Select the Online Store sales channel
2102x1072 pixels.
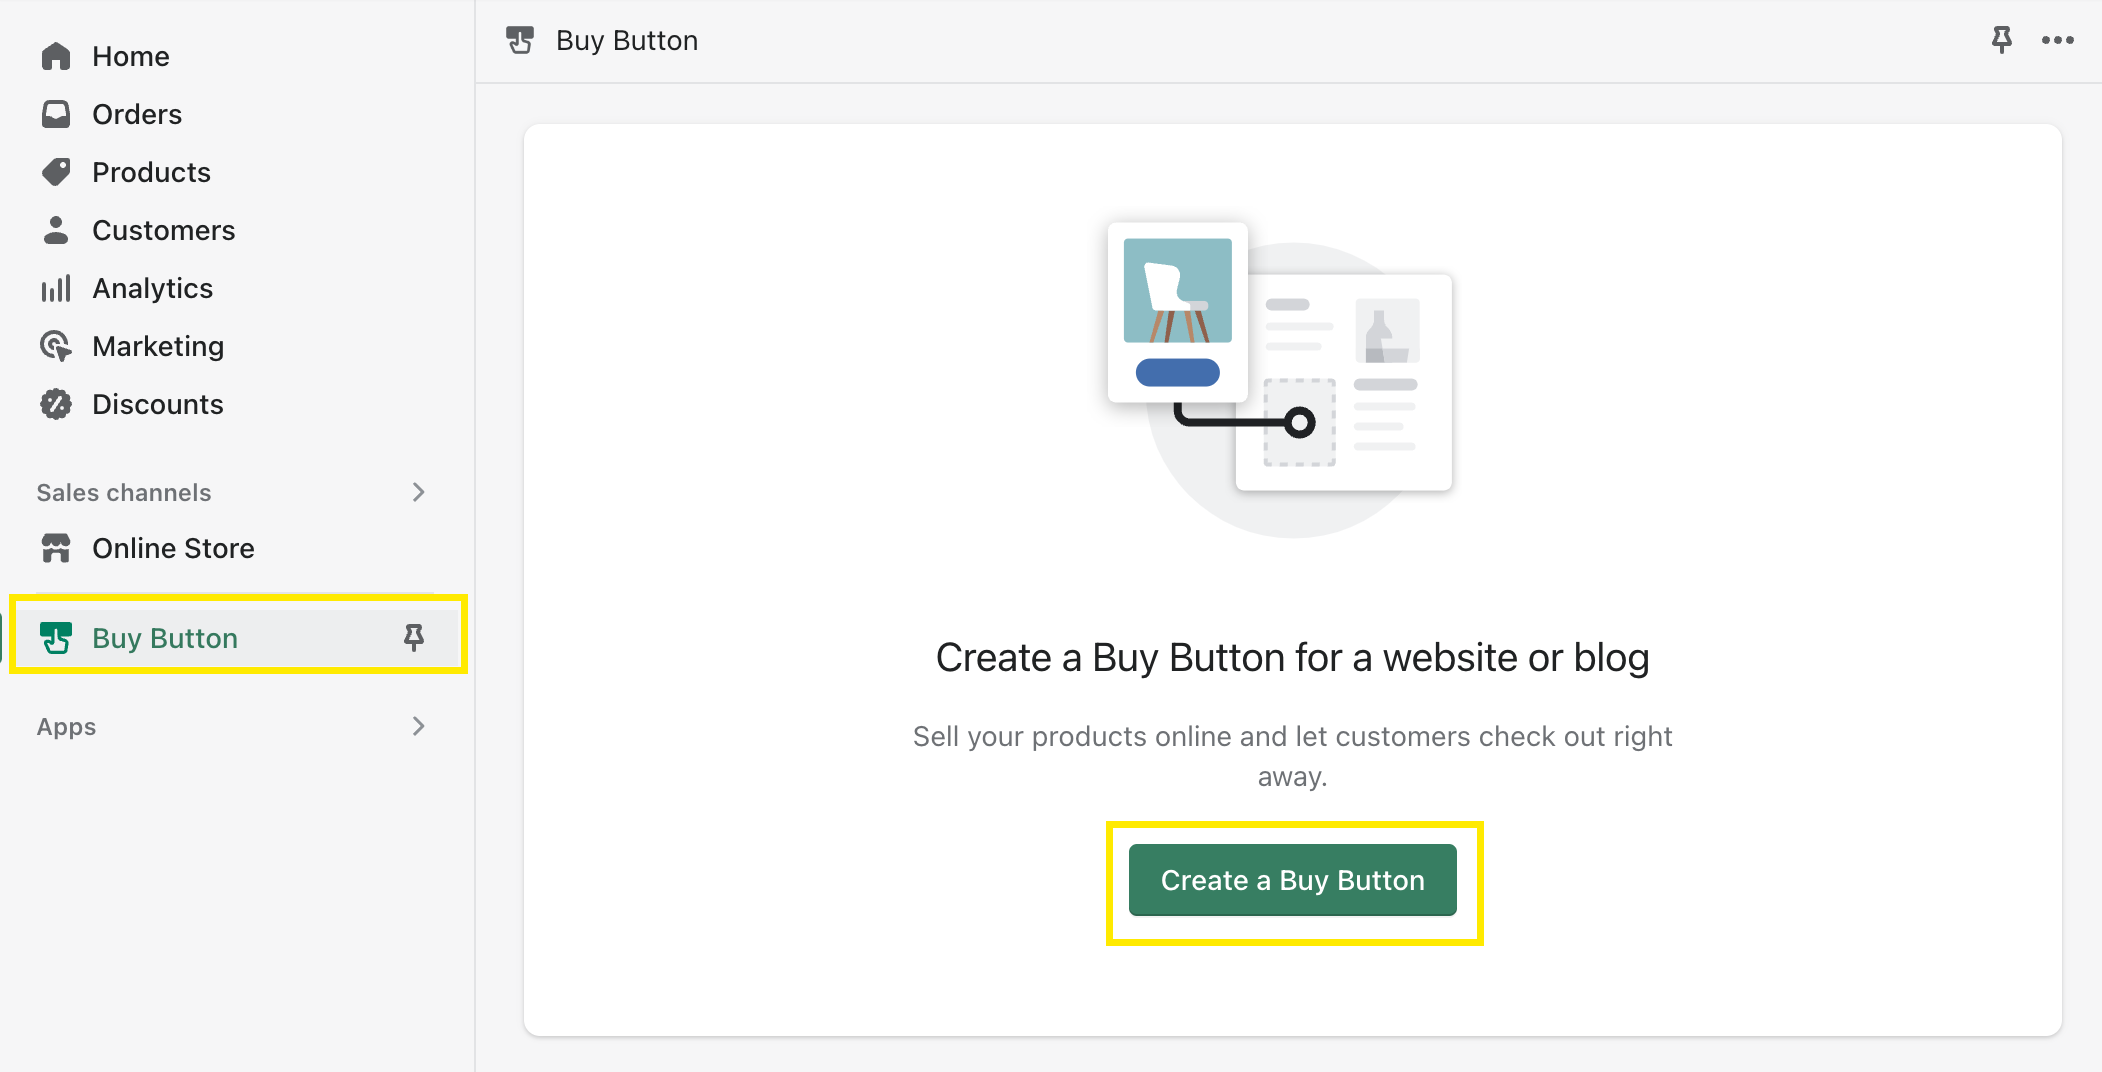coord(173,548)
